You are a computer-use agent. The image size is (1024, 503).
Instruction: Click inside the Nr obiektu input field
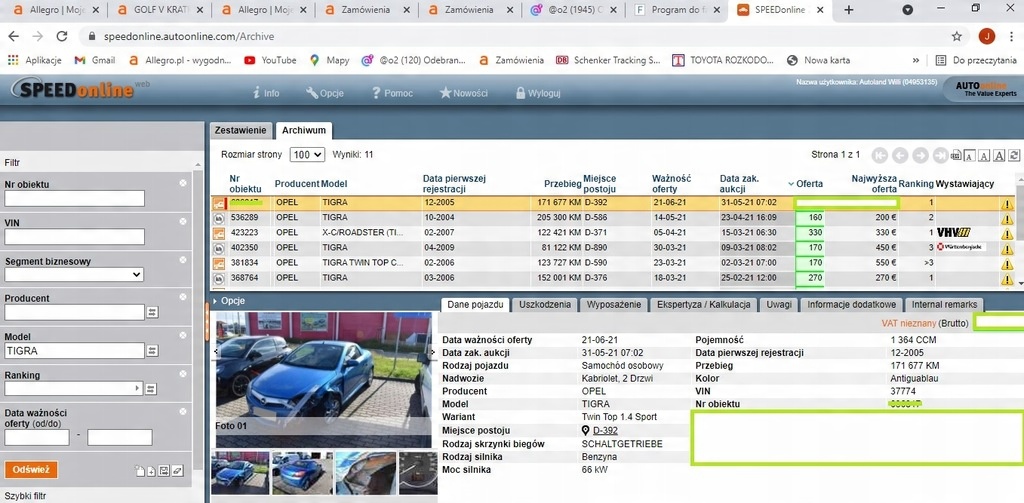pos(74,199)
